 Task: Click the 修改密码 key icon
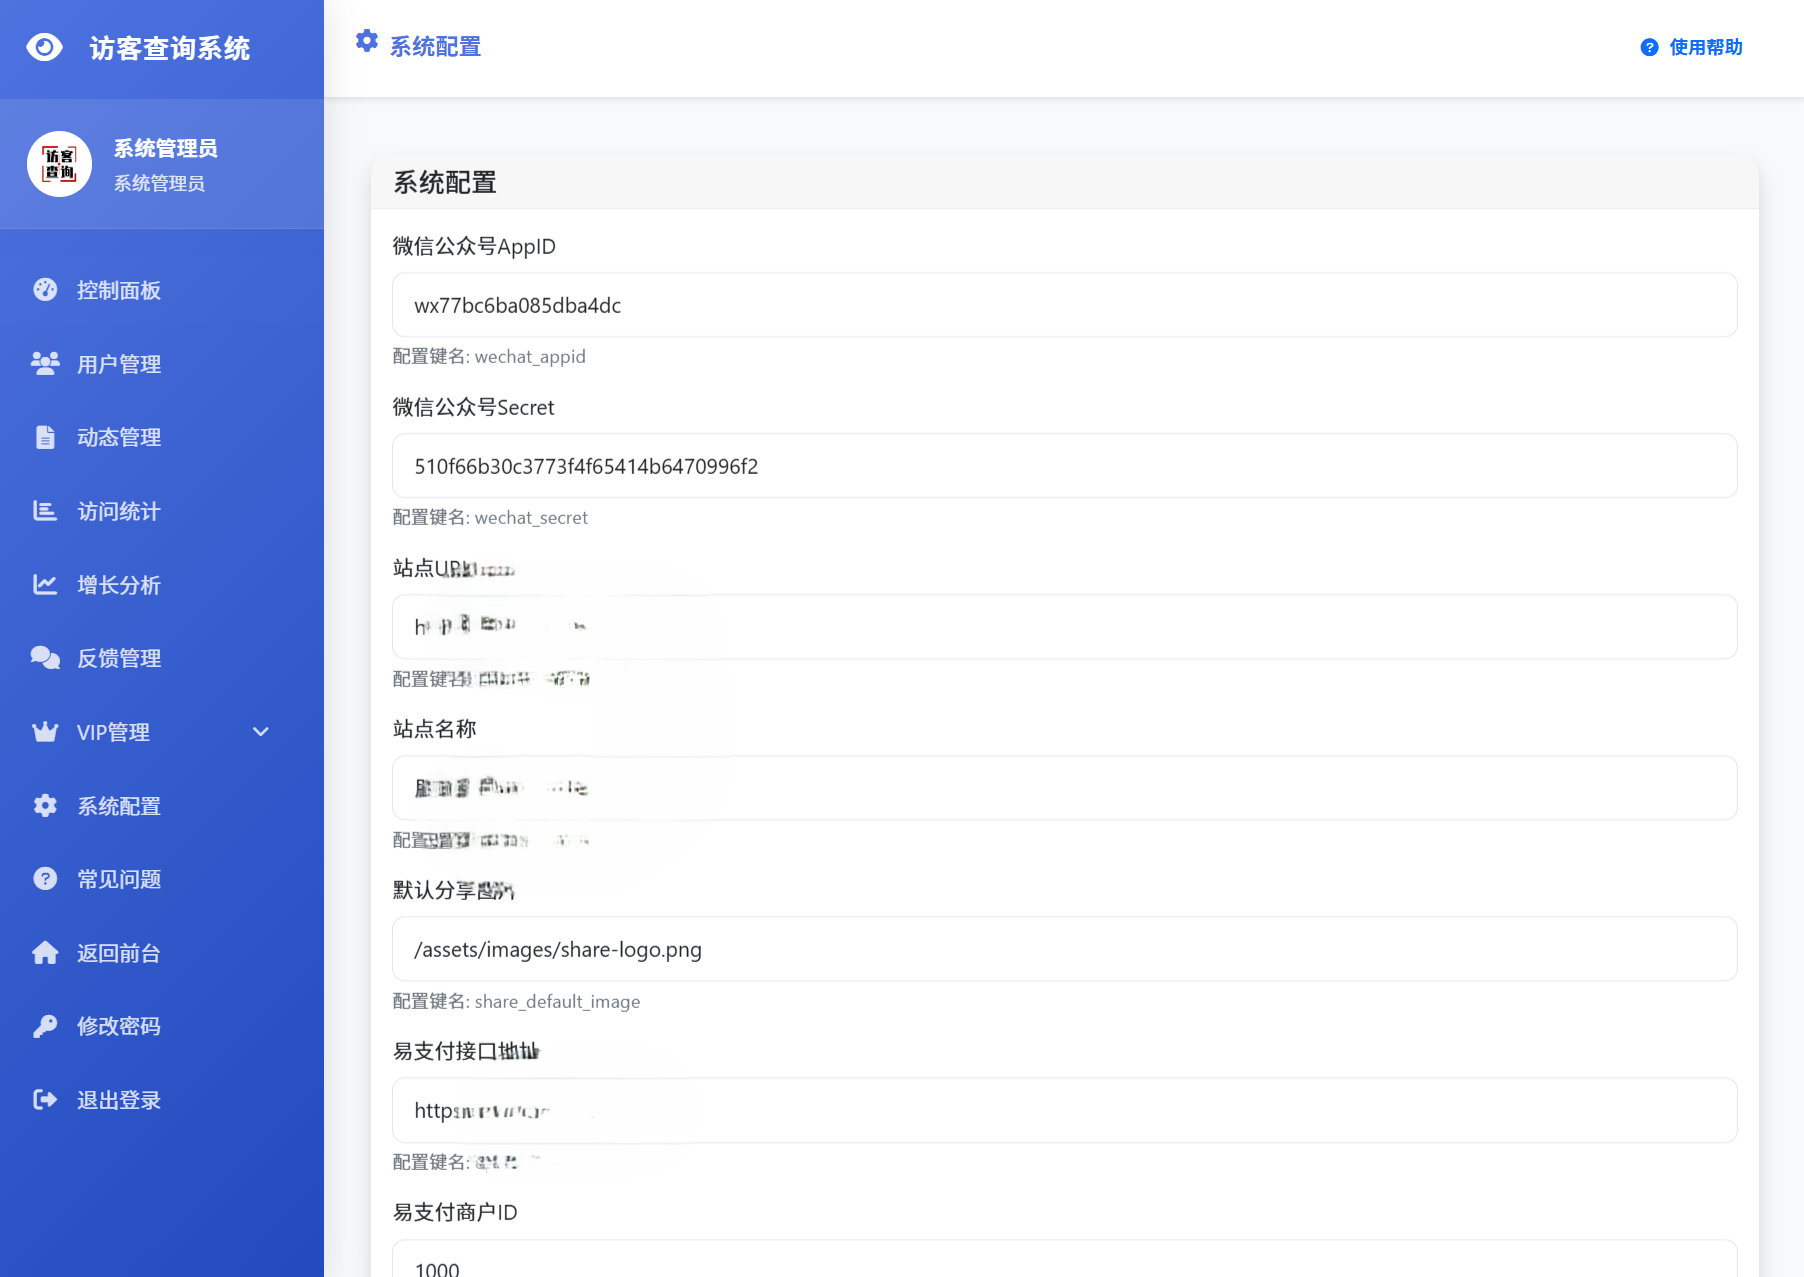pyautogui.click(x=45, y=1026)
